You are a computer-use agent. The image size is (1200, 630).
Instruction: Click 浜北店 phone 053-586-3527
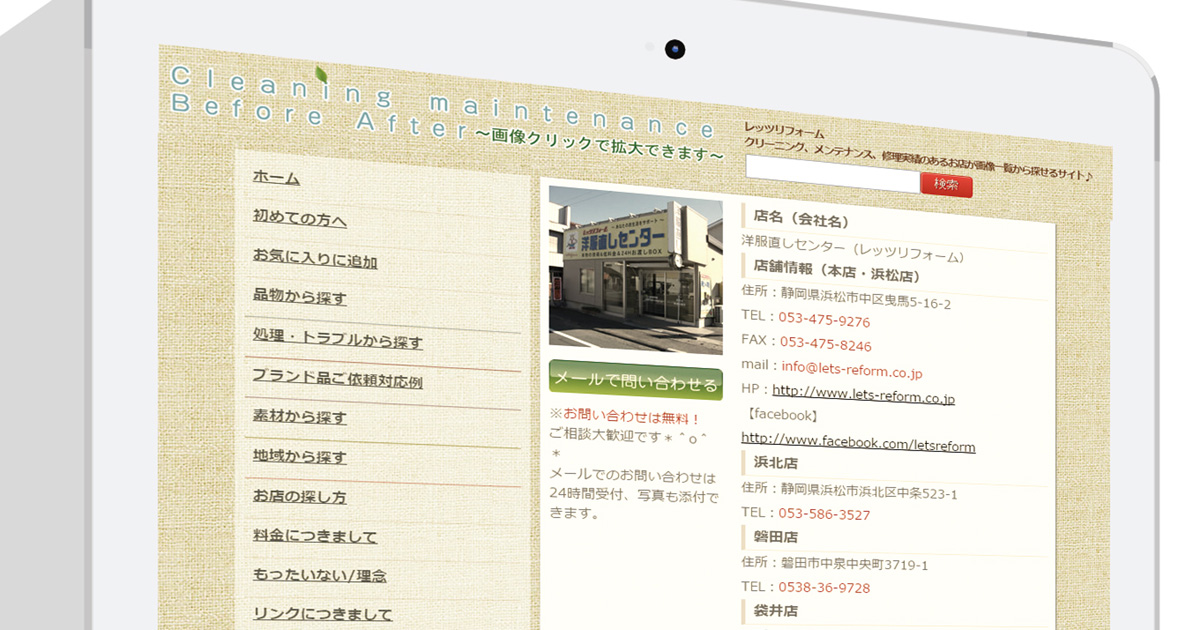pos(824,515)
